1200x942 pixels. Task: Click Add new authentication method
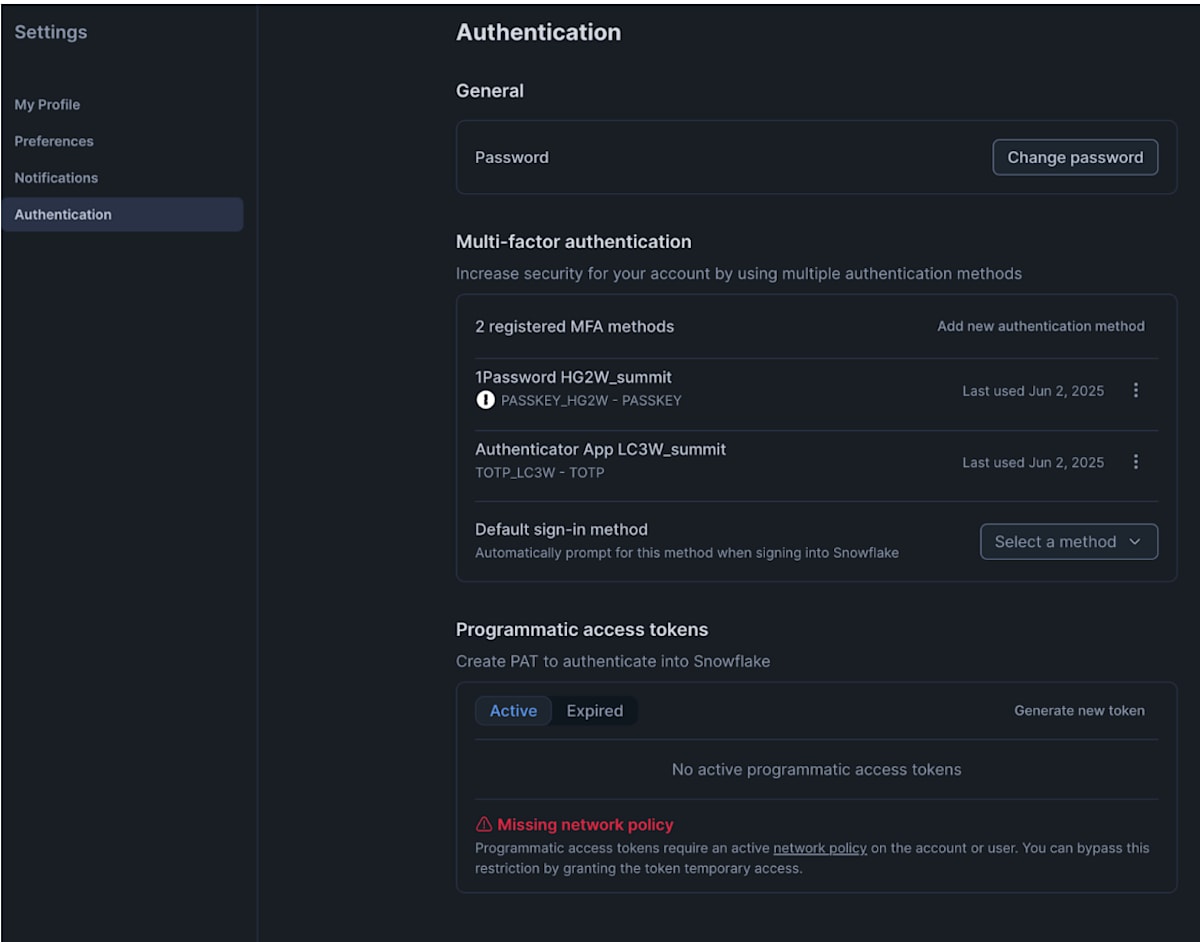[x=1041, y=326]
